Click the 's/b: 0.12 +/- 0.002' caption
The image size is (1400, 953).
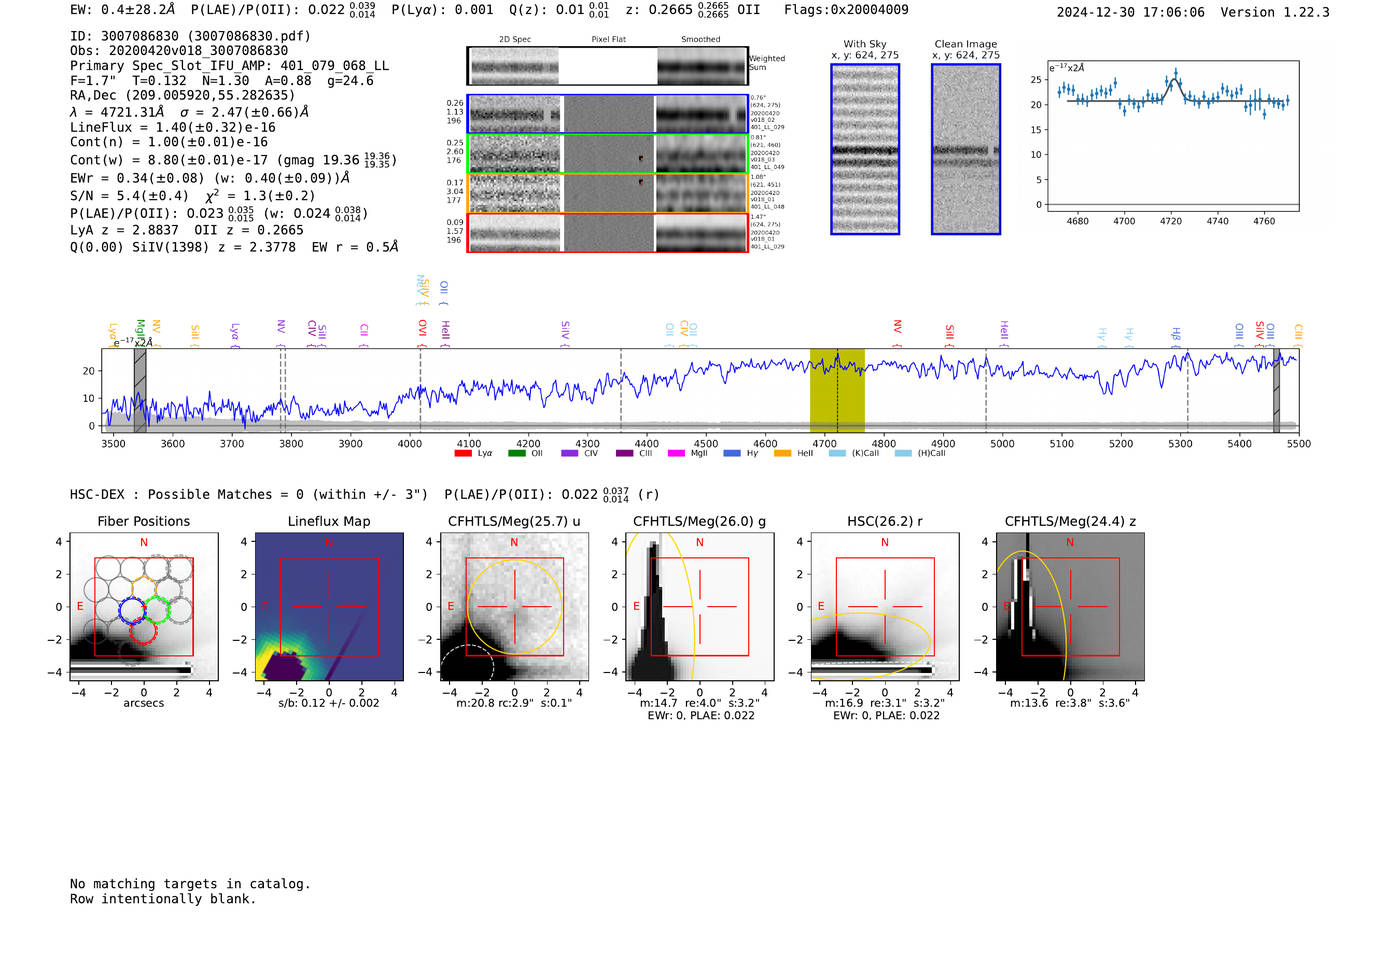(329, 703)
